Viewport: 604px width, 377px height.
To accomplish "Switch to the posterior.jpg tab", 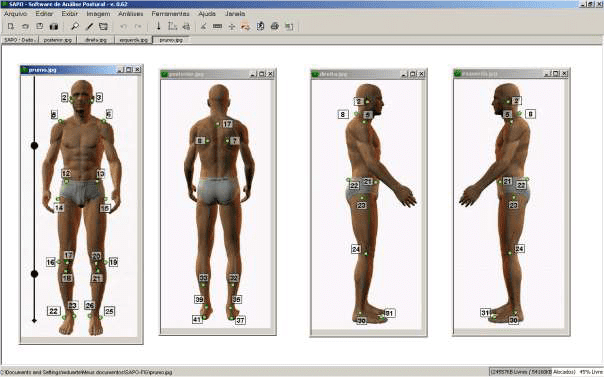I will click(x=57, y=40).
